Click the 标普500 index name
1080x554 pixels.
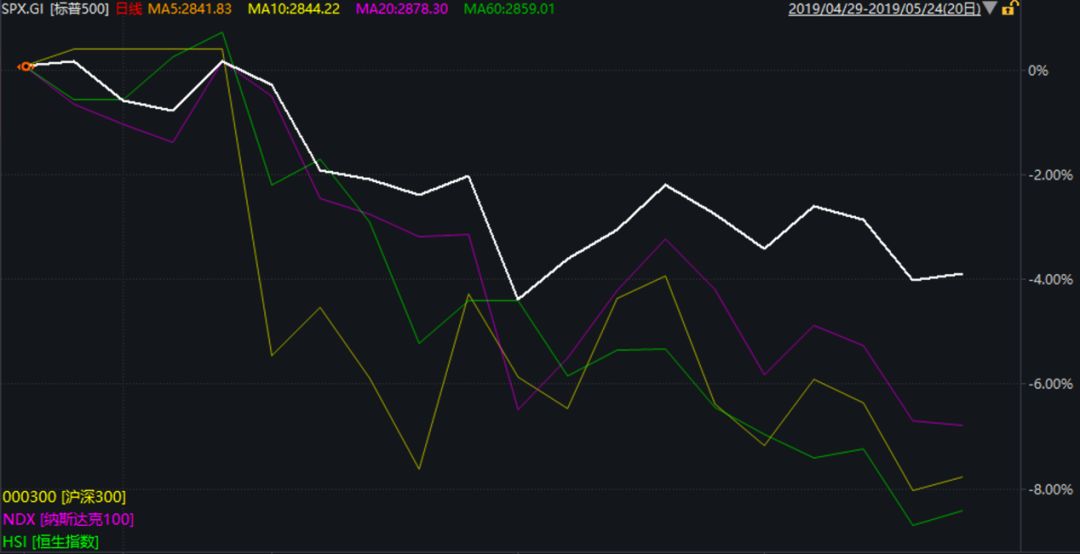click(79, 9)
